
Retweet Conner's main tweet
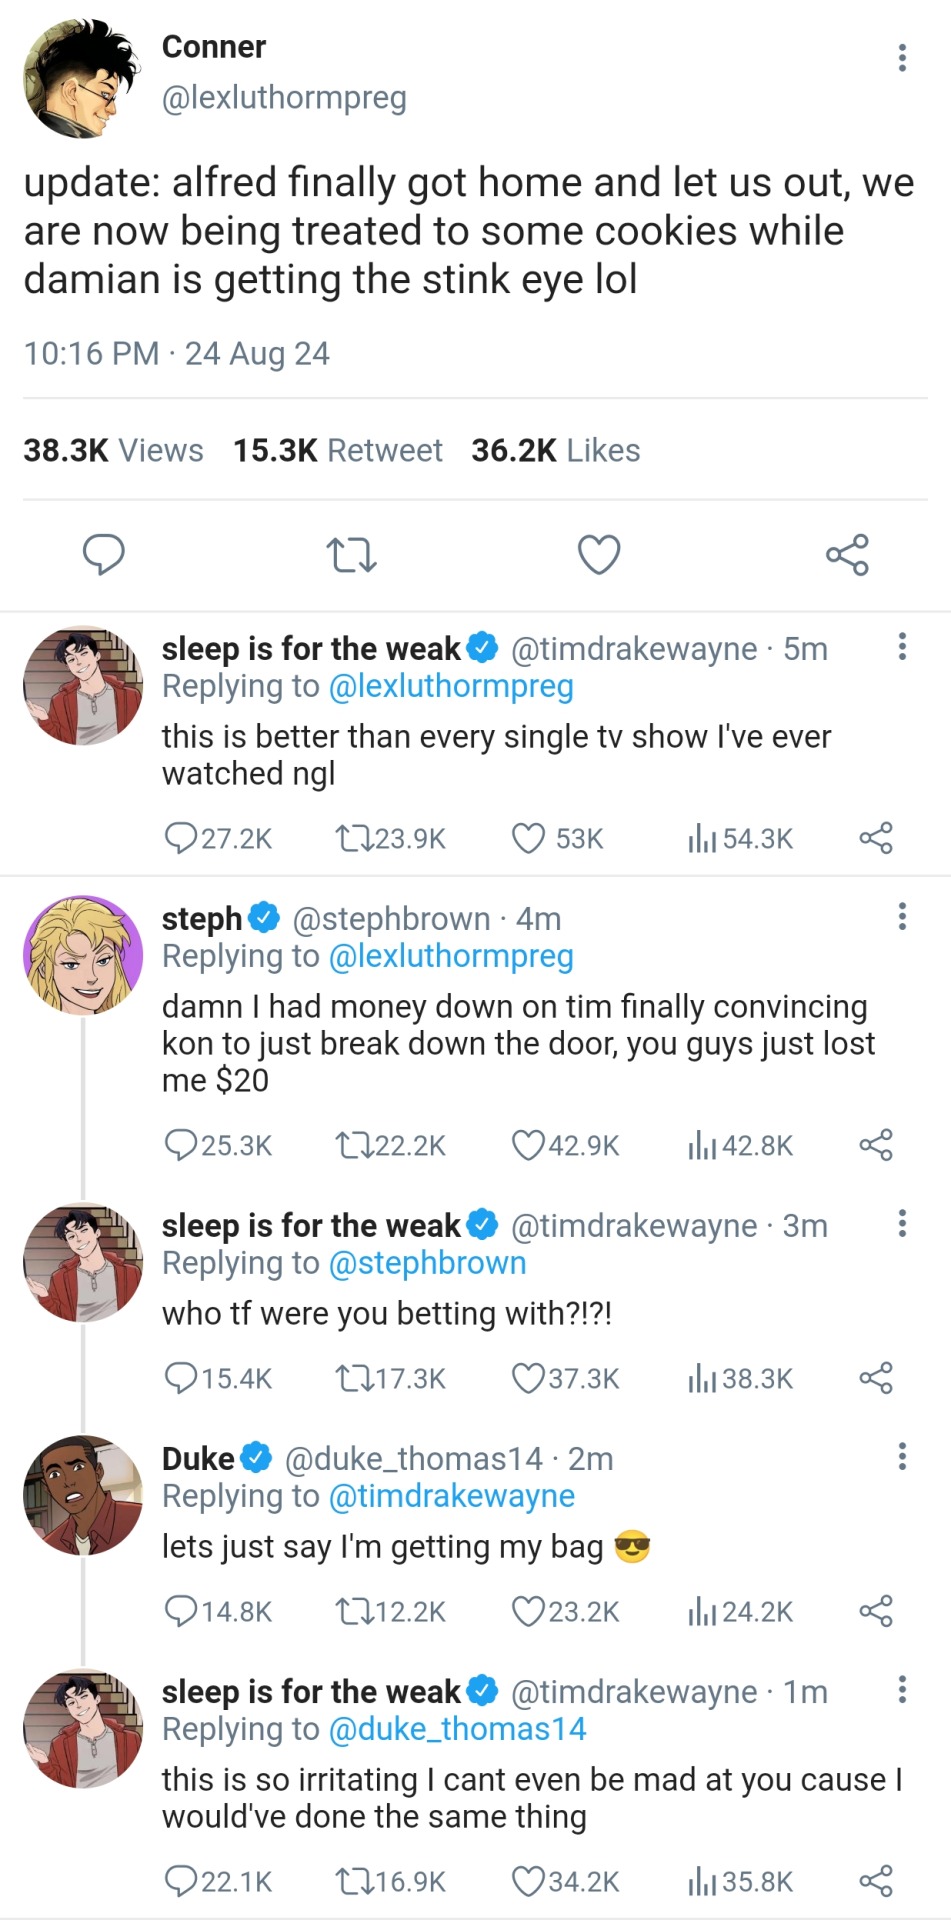(x=351, y=555)
